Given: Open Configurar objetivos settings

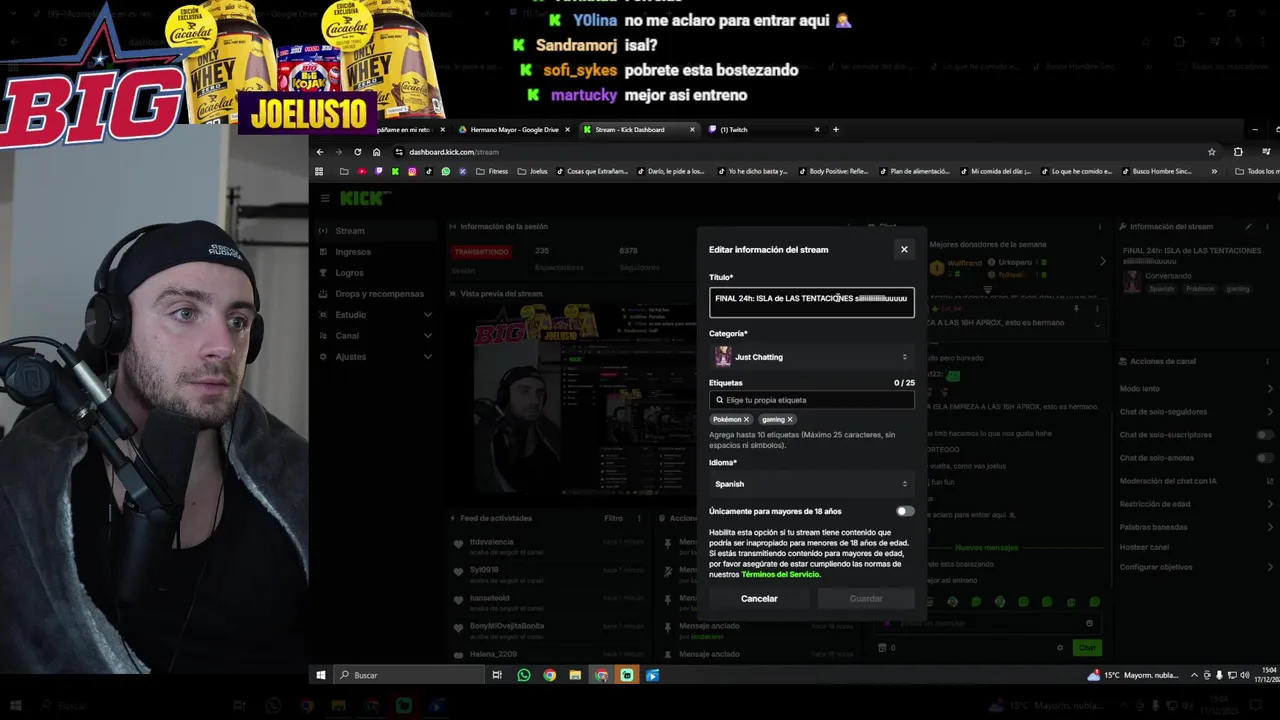Looking at the screenshot, I should pyautogui.click(x=1196, y=567).
